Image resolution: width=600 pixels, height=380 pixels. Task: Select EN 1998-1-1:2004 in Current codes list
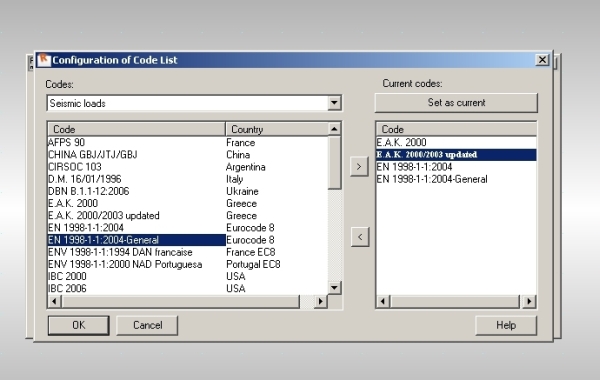pos(456,167)
